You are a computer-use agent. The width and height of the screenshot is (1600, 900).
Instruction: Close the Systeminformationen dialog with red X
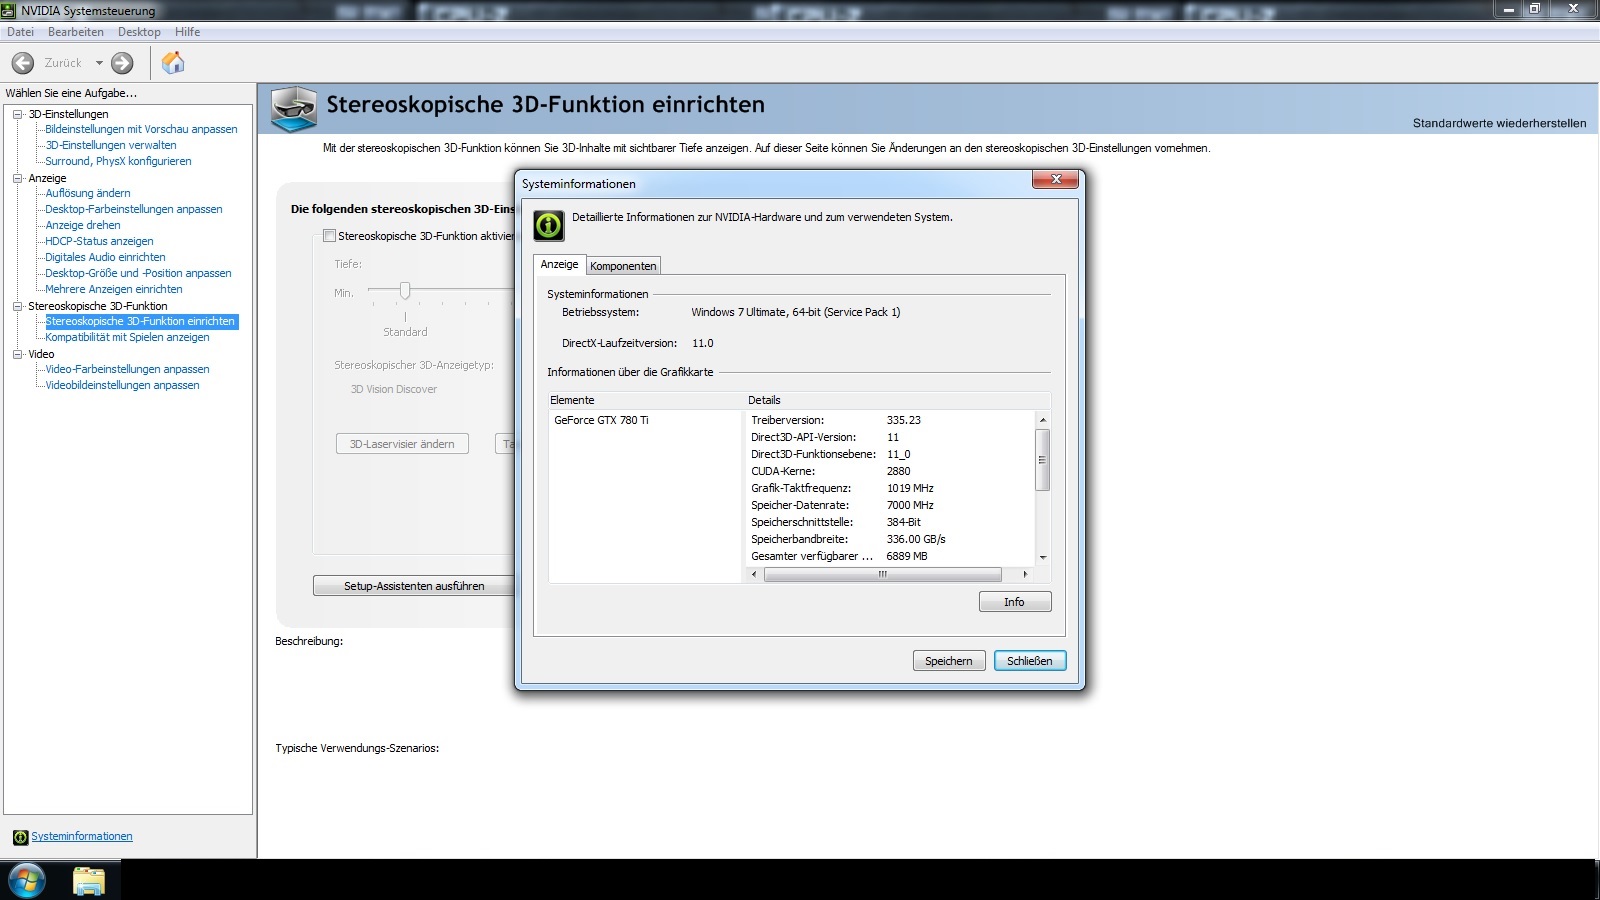click(x=1055, y=179)
